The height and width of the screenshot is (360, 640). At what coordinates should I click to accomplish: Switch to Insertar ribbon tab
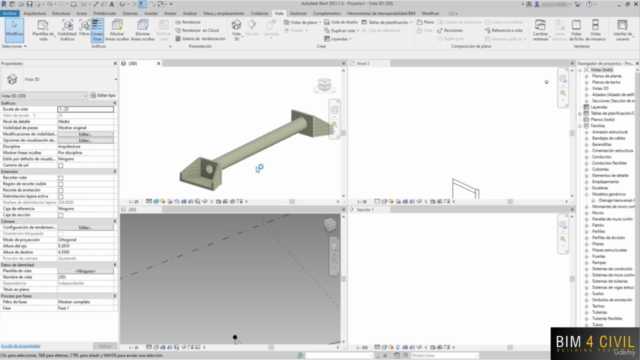pos(151,13)
